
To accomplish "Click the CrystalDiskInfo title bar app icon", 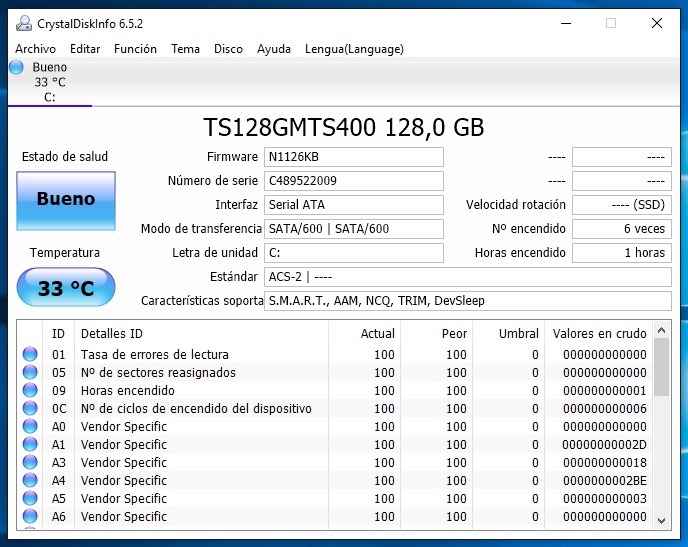I will (x=24, y=23).
